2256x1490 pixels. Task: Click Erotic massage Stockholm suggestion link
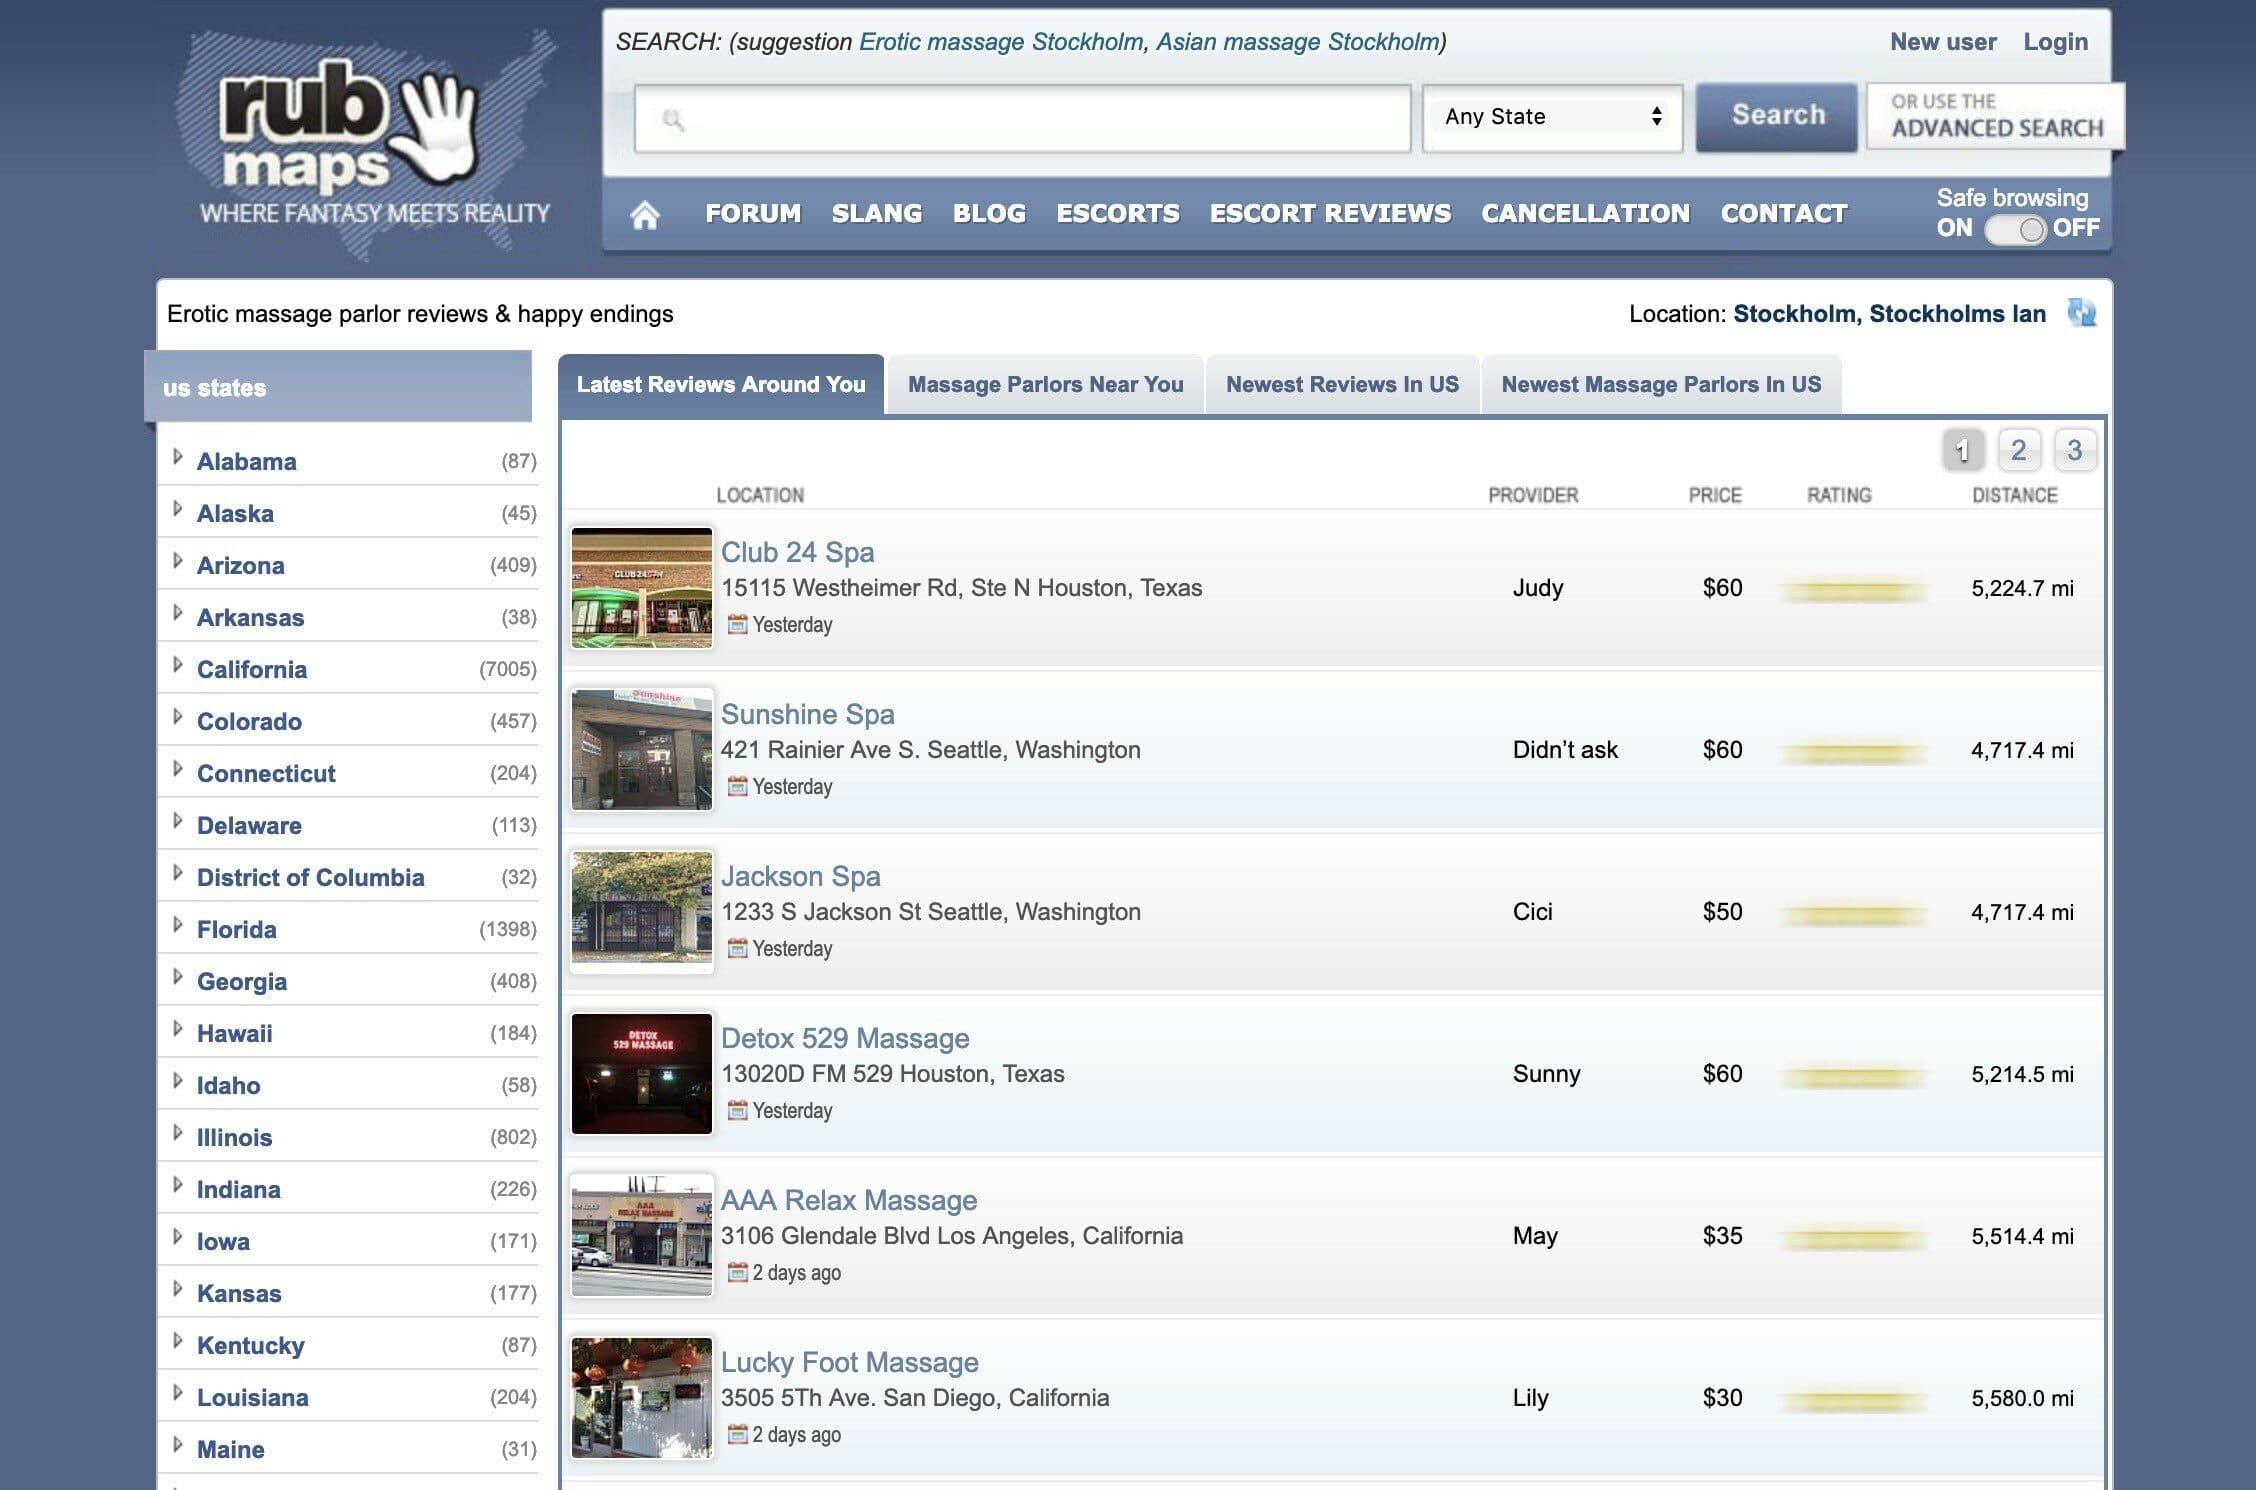(1003, 42)
